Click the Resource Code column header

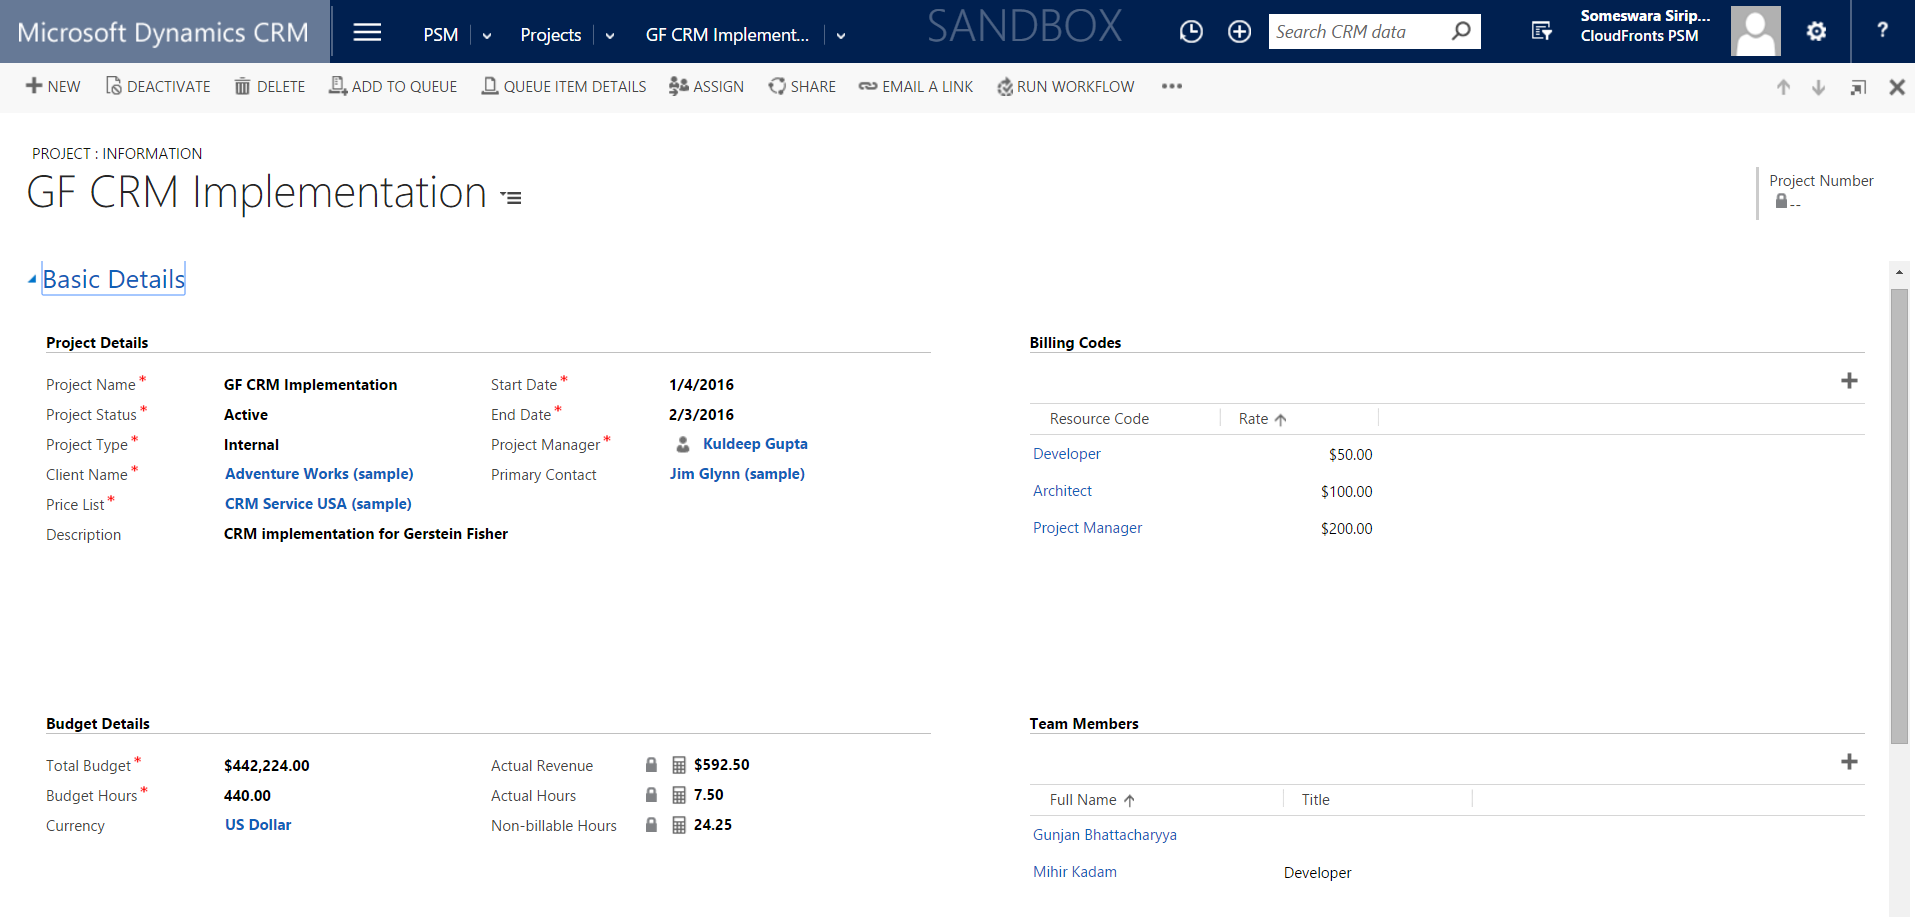coord(1099,419)
